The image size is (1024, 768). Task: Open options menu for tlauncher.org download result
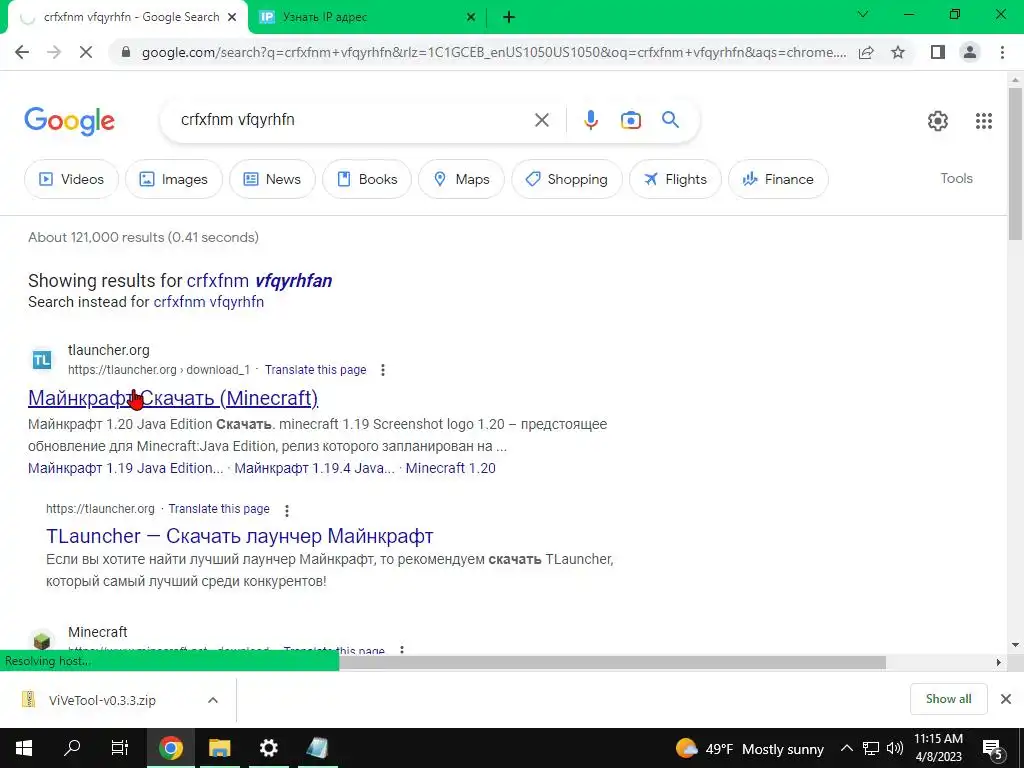[383, 370]
